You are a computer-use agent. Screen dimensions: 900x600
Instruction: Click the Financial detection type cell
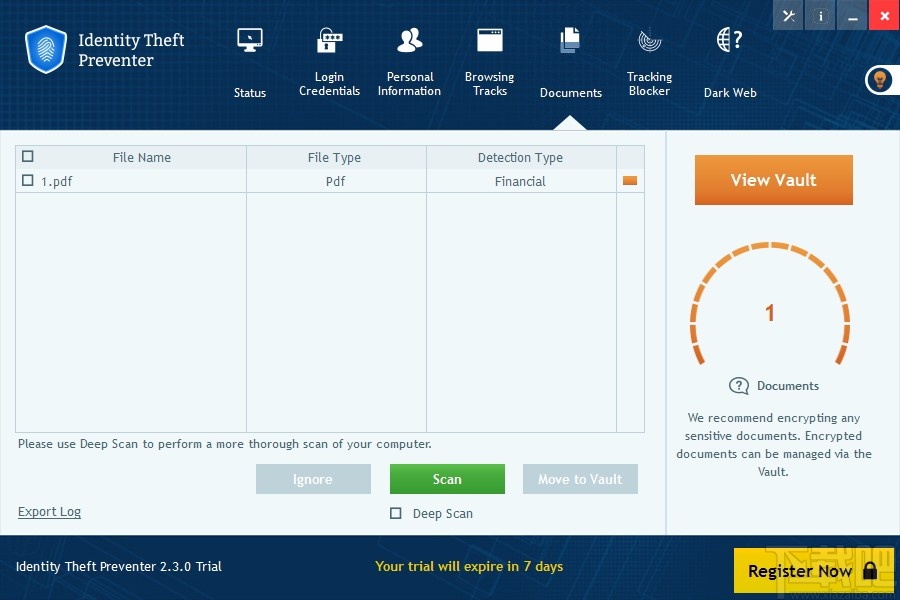[x=520, y=181]
